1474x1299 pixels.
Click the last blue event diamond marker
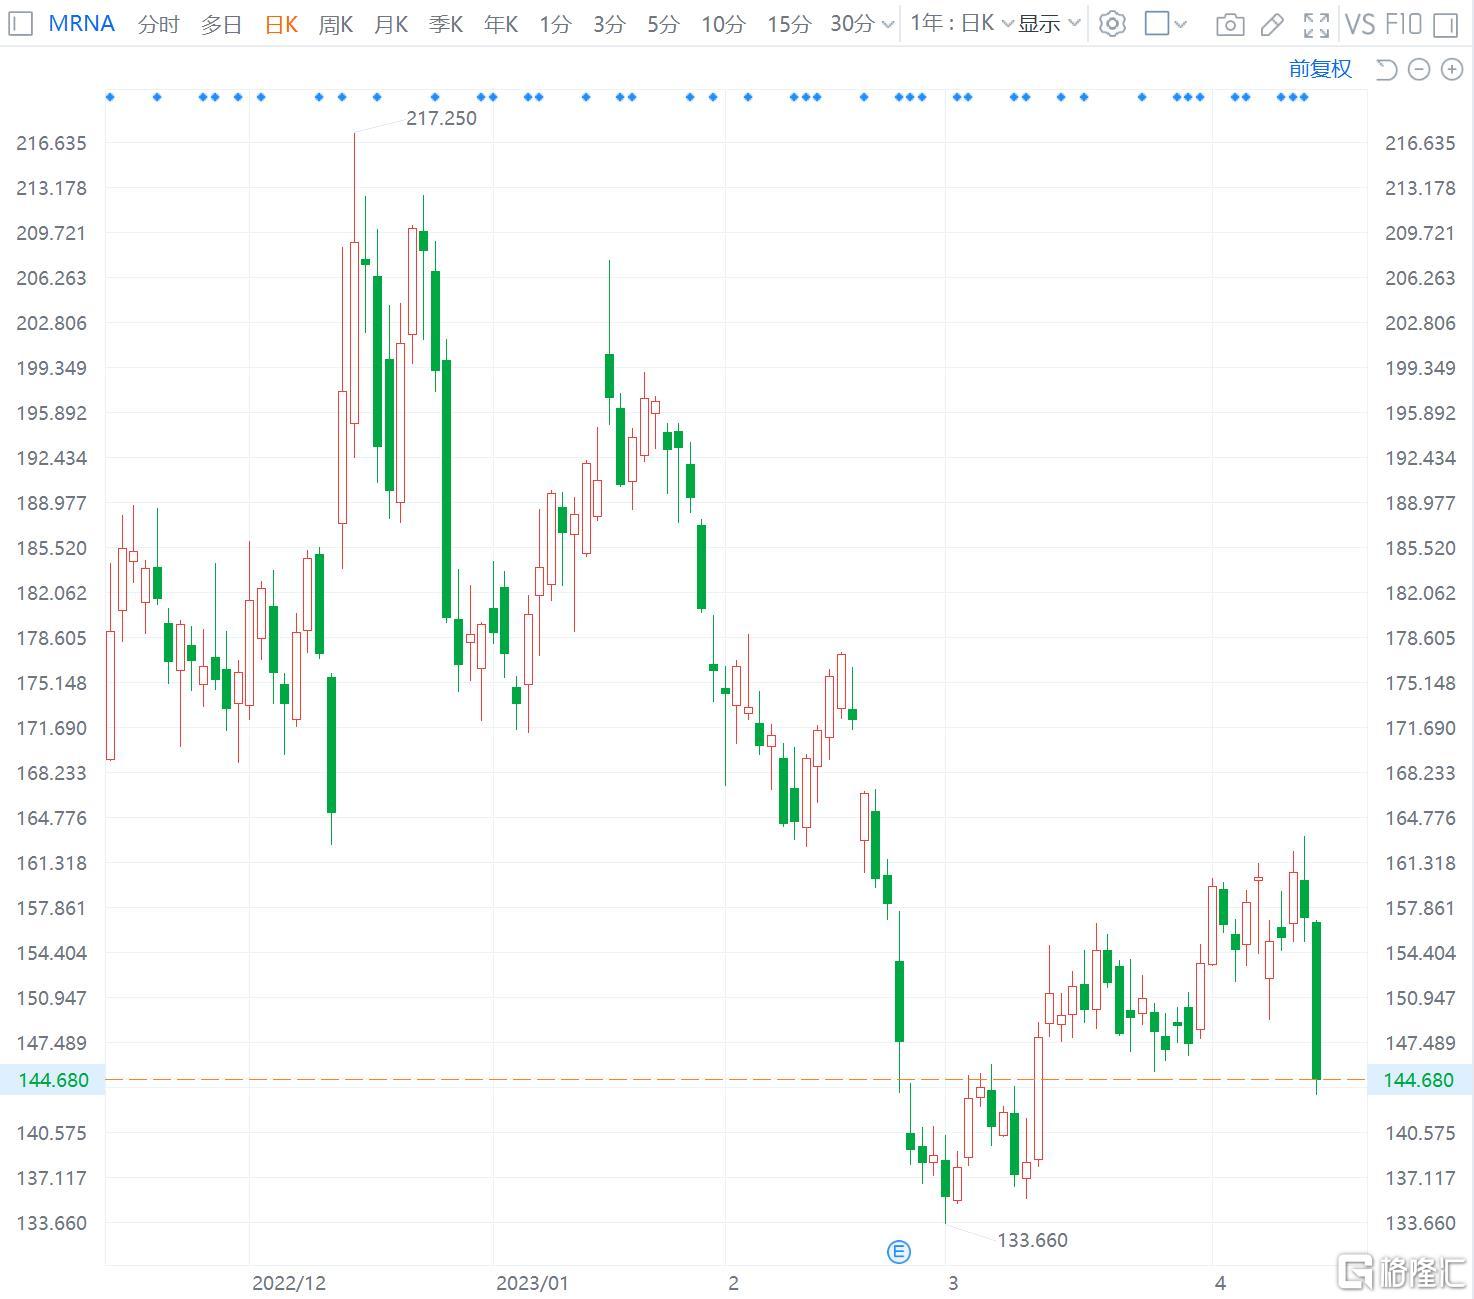coord(1304,97)
